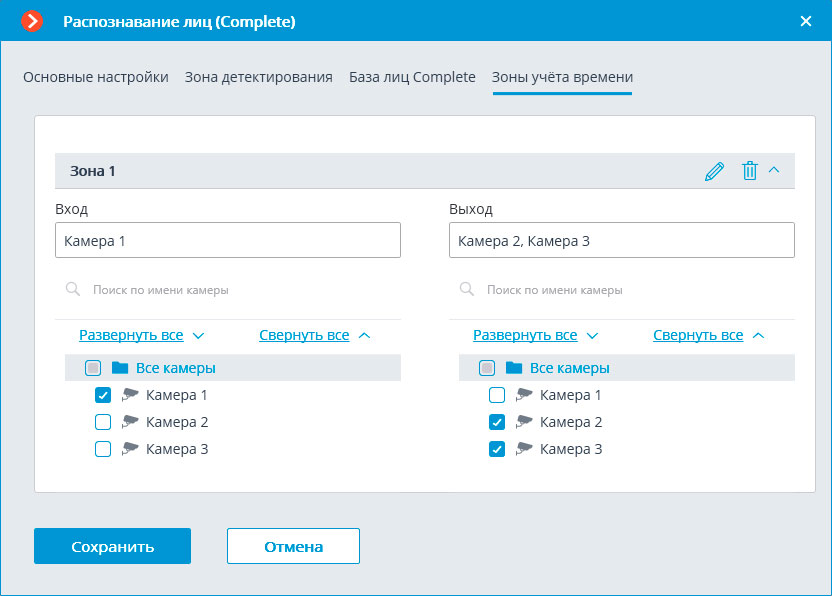Screen dimensions: 832x596
Task: Open the База лиц Complete tab
Action: tap(412, 77)
